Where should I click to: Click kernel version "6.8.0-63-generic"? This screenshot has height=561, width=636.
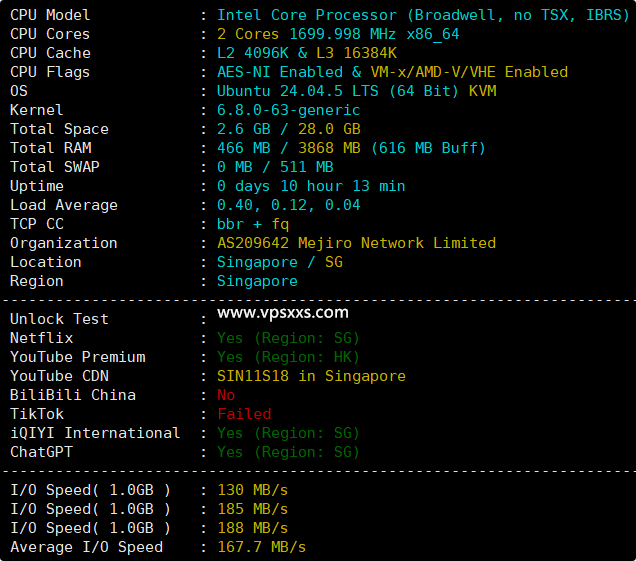click(288, 110)
